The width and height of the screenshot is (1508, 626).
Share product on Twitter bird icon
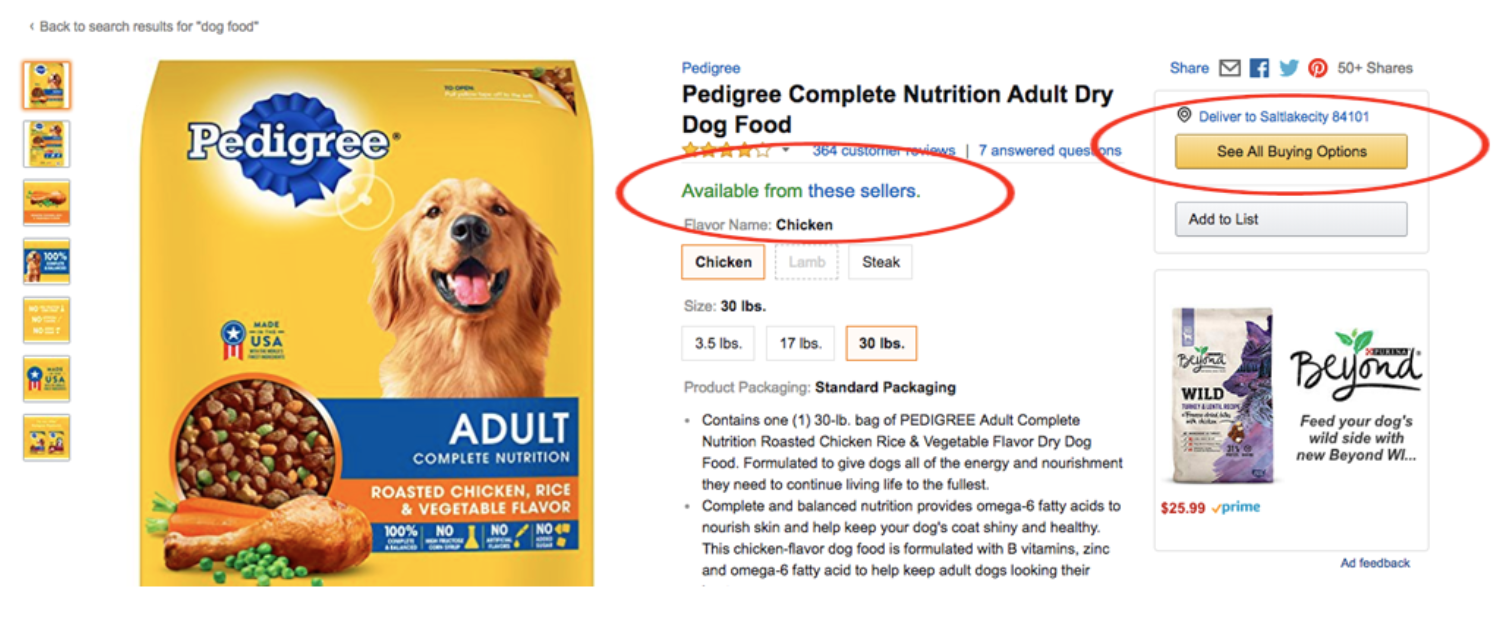1289,68
